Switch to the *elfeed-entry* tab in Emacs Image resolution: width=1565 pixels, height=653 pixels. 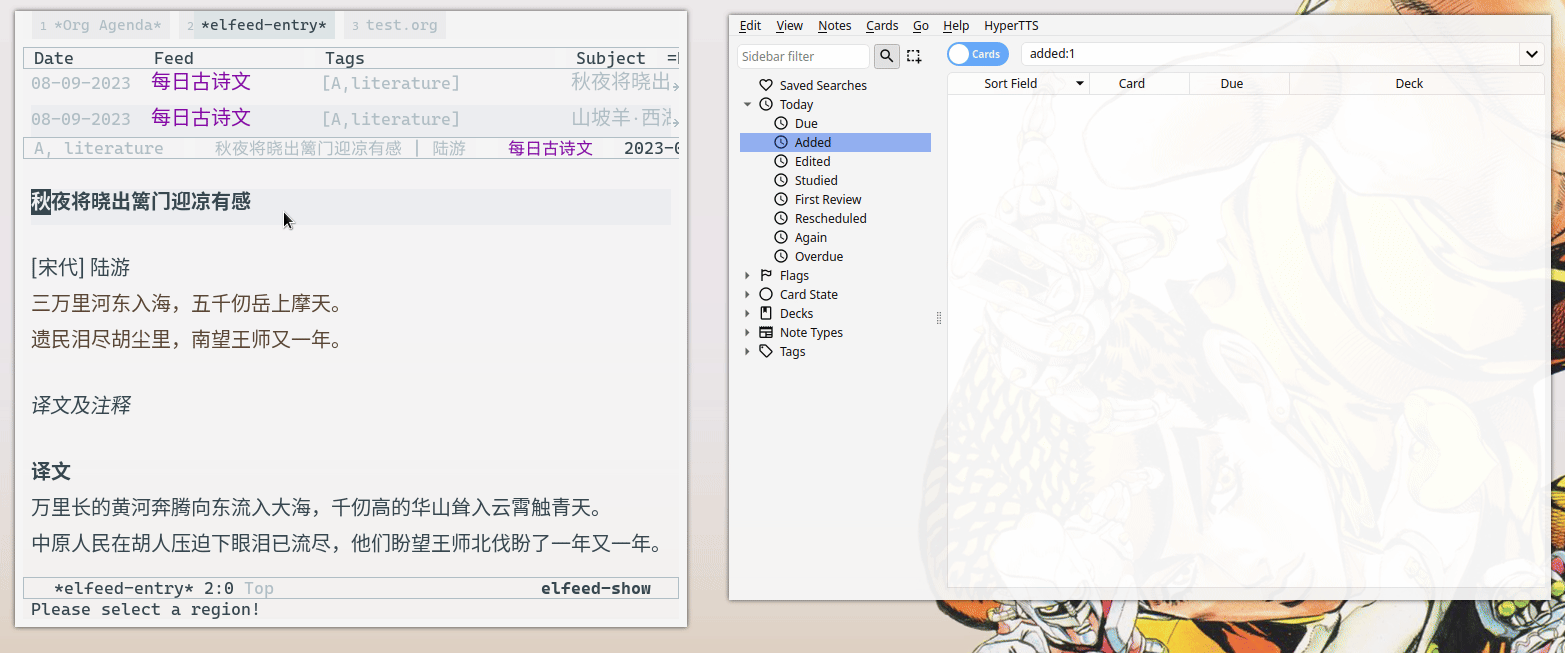point(258,25)
